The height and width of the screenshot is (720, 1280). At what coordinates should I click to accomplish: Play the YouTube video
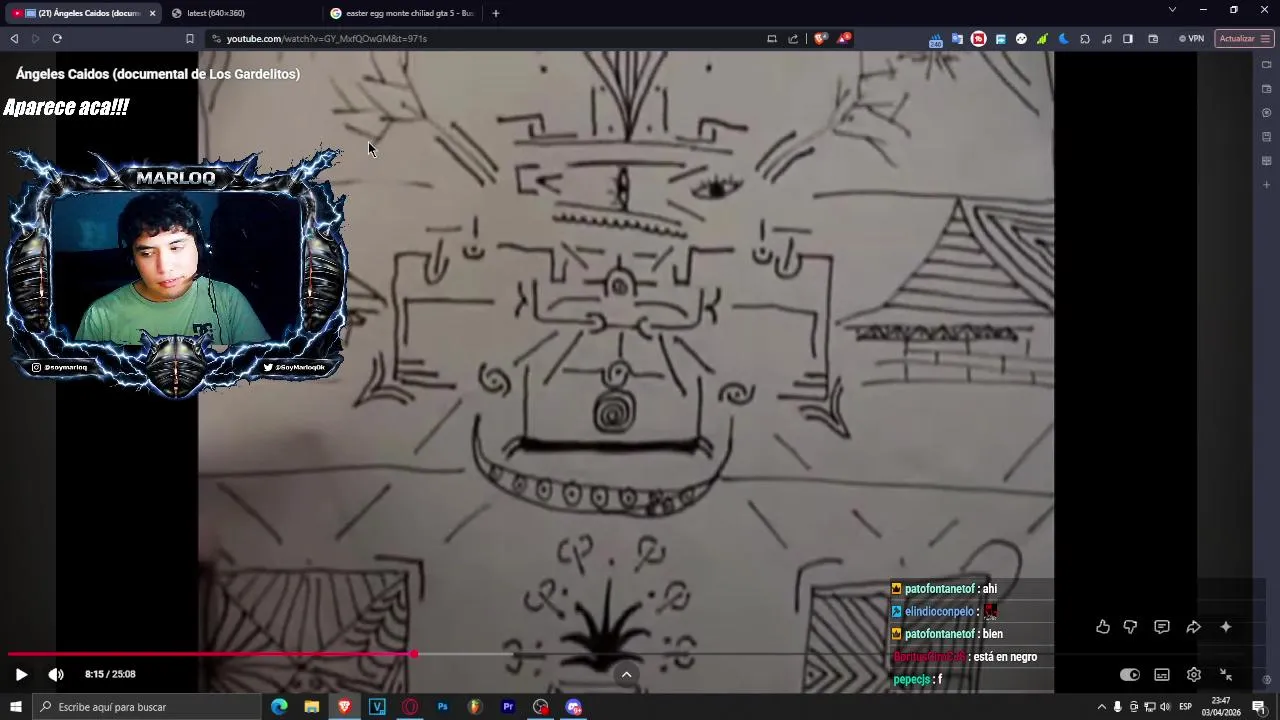[x=21, y=675]
